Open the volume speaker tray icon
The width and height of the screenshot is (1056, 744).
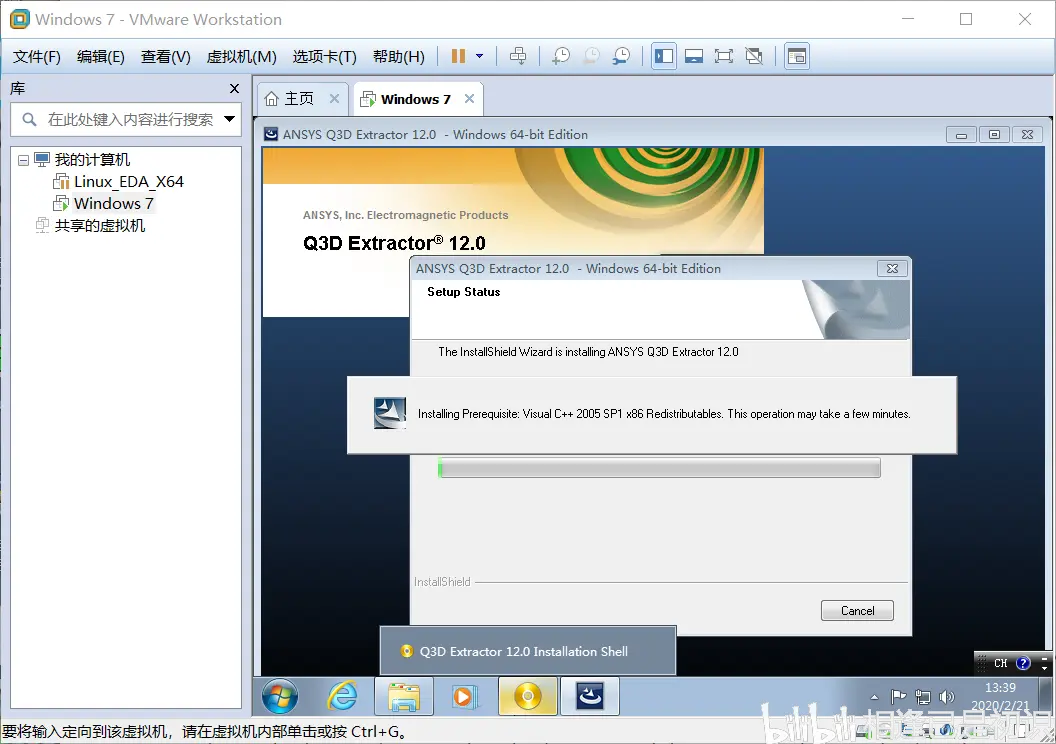[x=947, y=697]
